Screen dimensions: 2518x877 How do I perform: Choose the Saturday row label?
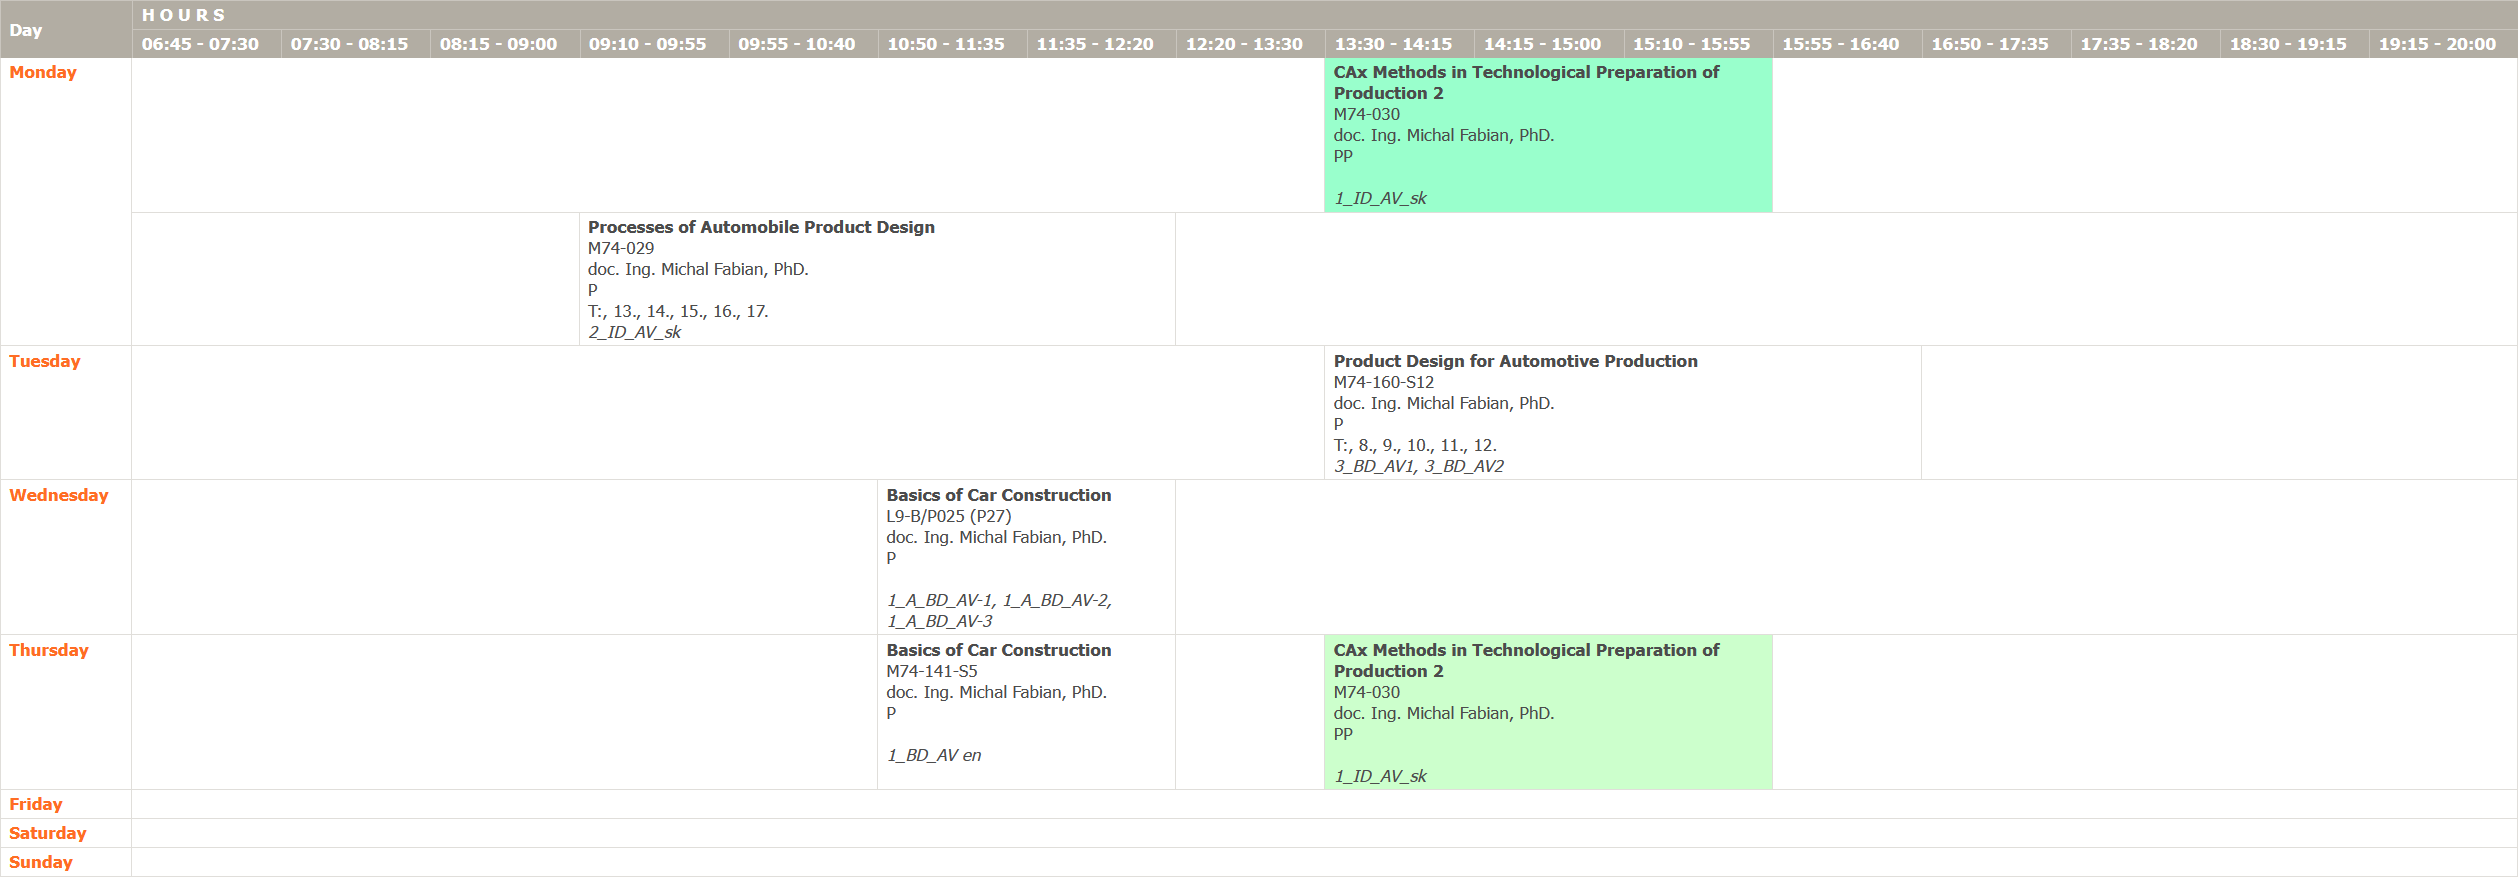coord(48,833)
